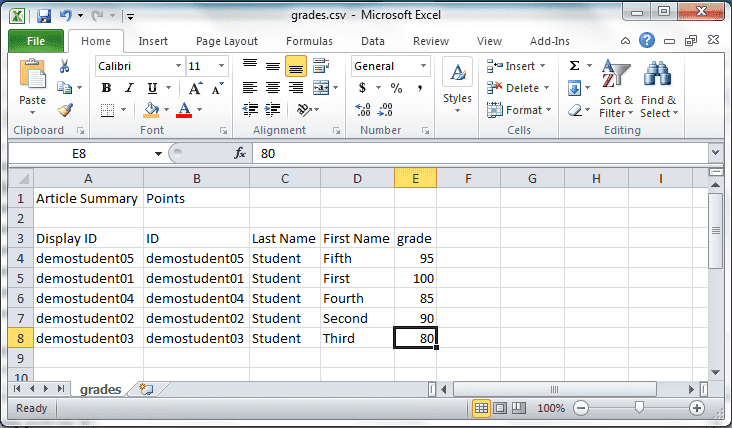The image size is (732, 428).
Task: Center text horizontally
Action: pyautogui.click(x=273, y=87)
